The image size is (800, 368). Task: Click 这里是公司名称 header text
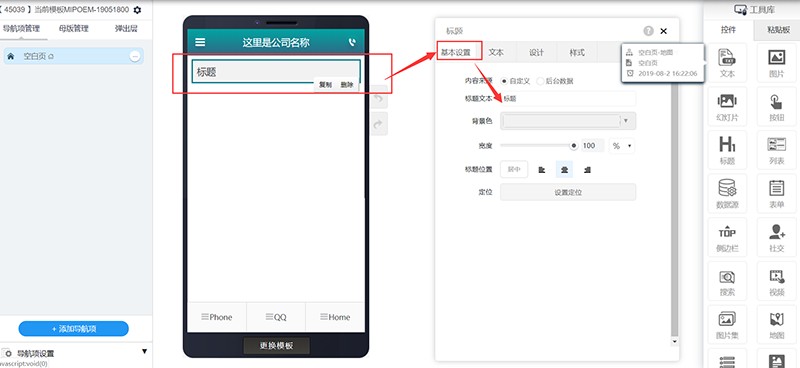pyautogui.click(x=276, y=42)
